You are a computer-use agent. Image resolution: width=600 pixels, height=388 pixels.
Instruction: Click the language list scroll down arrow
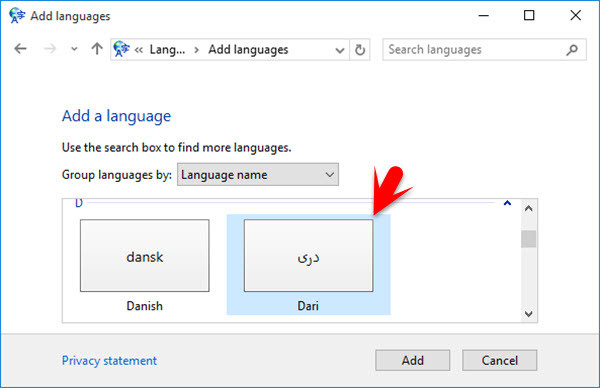(529, 314)
